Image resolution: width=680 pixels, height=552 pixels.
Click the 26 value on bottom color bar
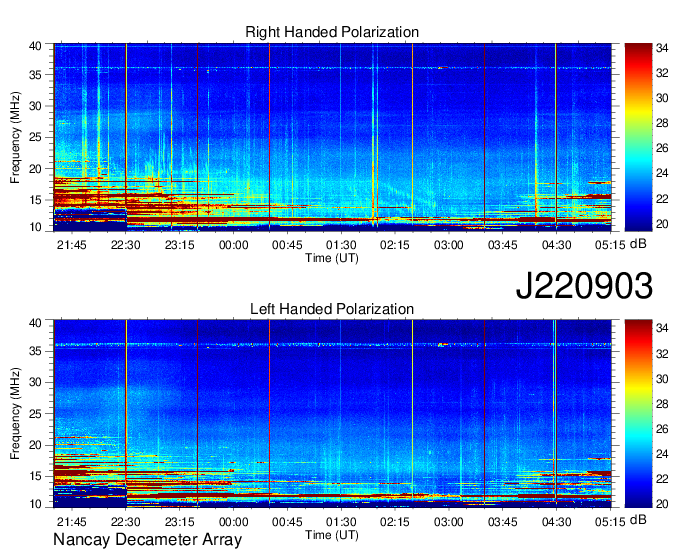coord(662,429)
